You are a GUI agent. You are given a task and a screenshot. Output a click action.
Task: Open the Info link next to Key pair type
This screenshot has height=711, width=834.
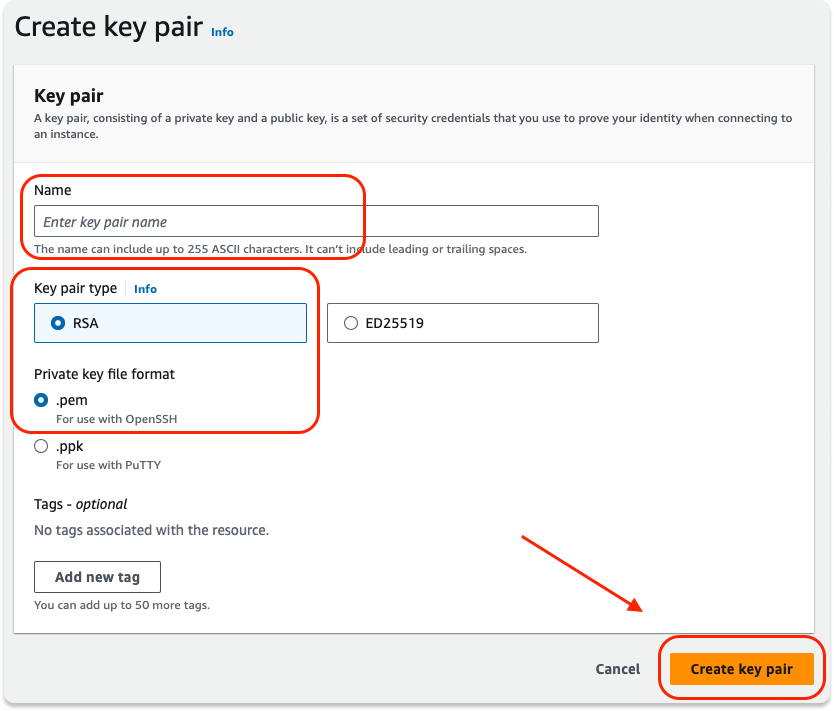(x=145, y=289)
